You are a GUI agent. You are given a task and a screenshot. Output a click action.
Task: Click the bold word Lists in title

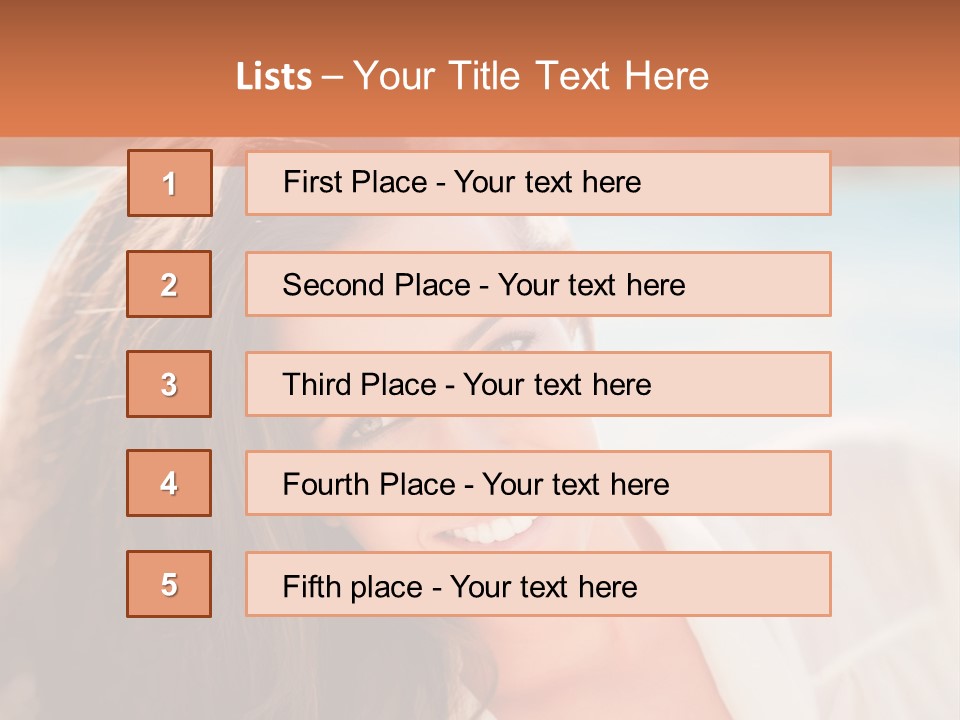point(274,77)
